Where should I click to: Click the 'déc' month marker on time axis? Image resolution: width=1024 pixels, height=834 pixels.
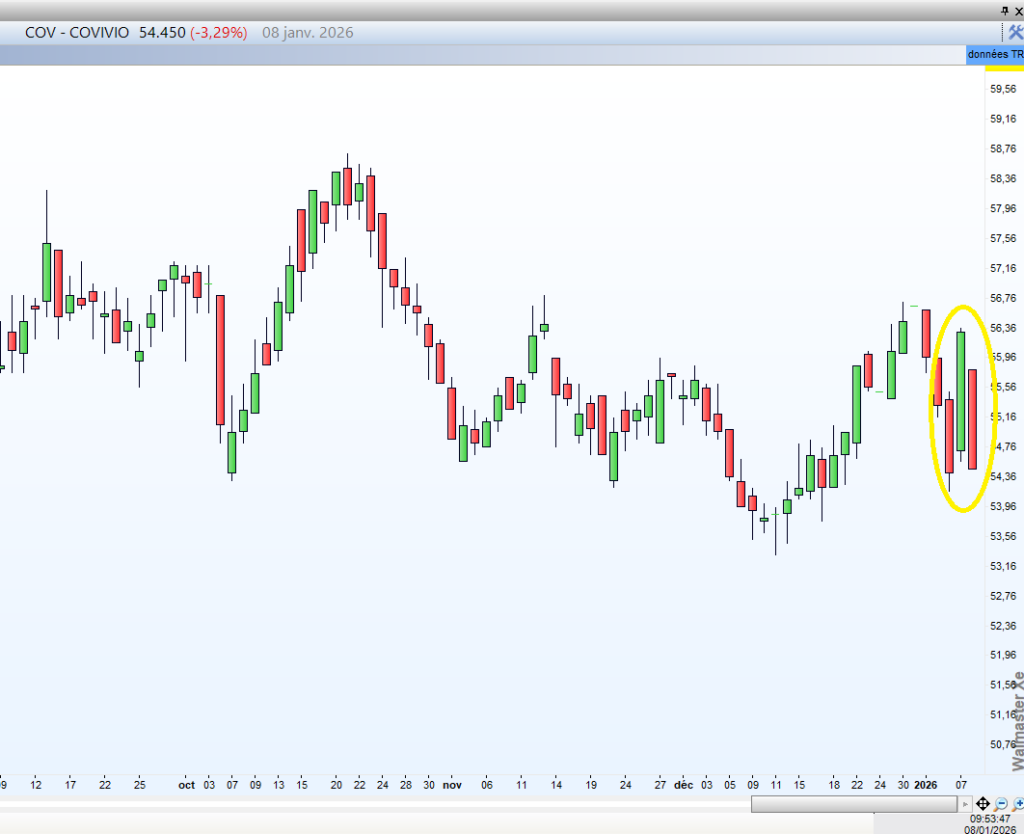tap(683, 785)
